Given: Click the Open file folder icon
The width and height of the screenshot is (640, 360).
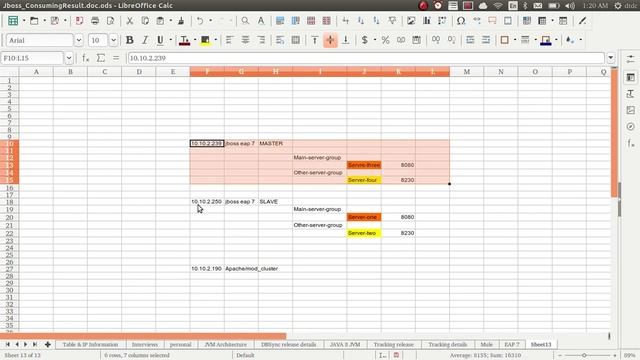Looking at the screenshot, I should 34,20.
